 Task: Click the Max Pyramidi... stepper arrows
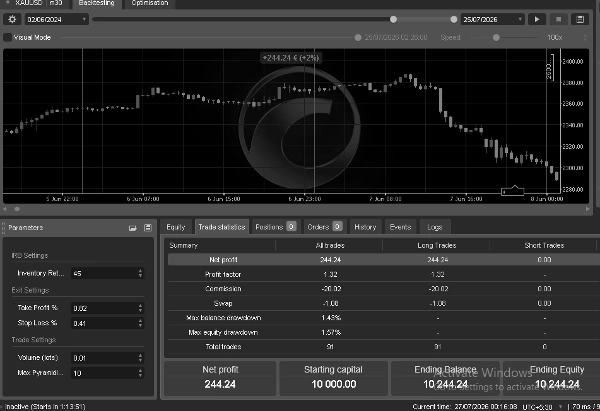[140, 373]
